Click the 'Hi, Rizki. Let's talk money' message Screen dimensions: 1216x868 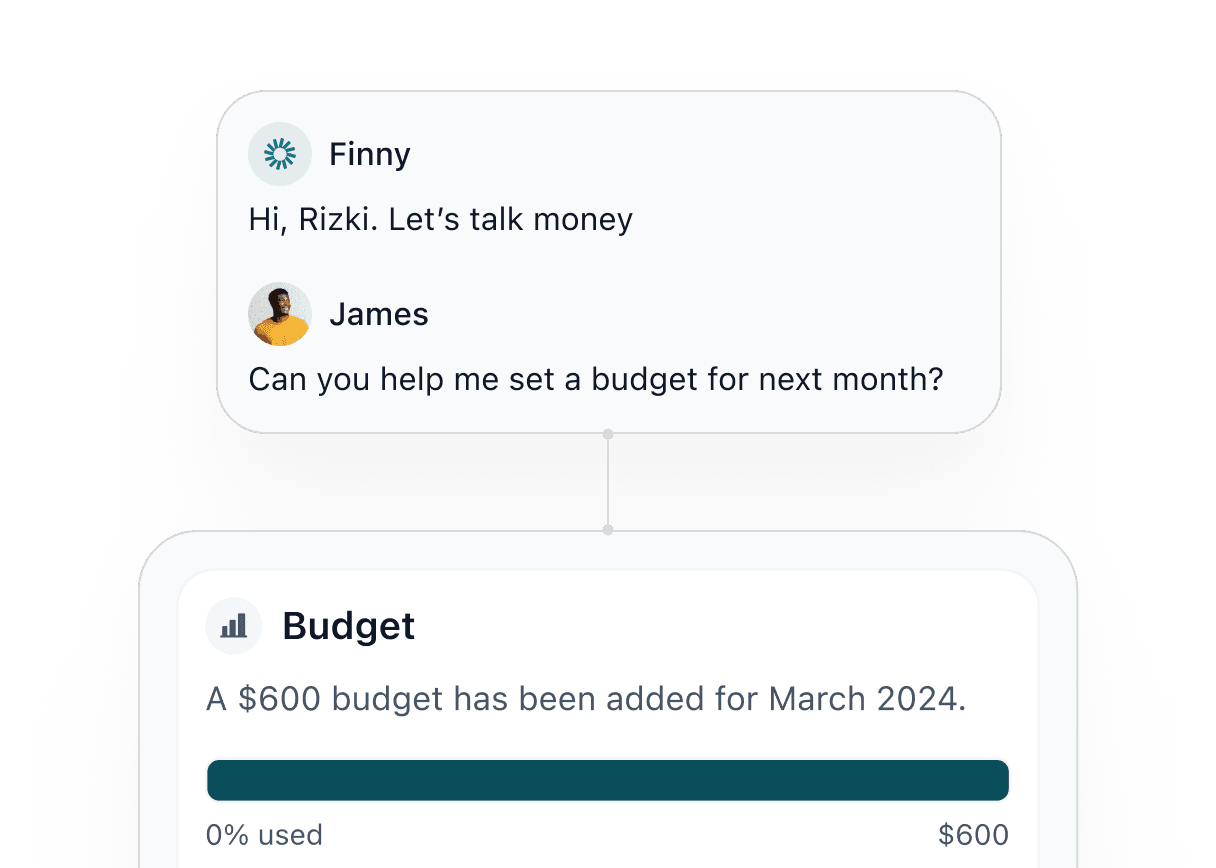click(x=440, y=219)
